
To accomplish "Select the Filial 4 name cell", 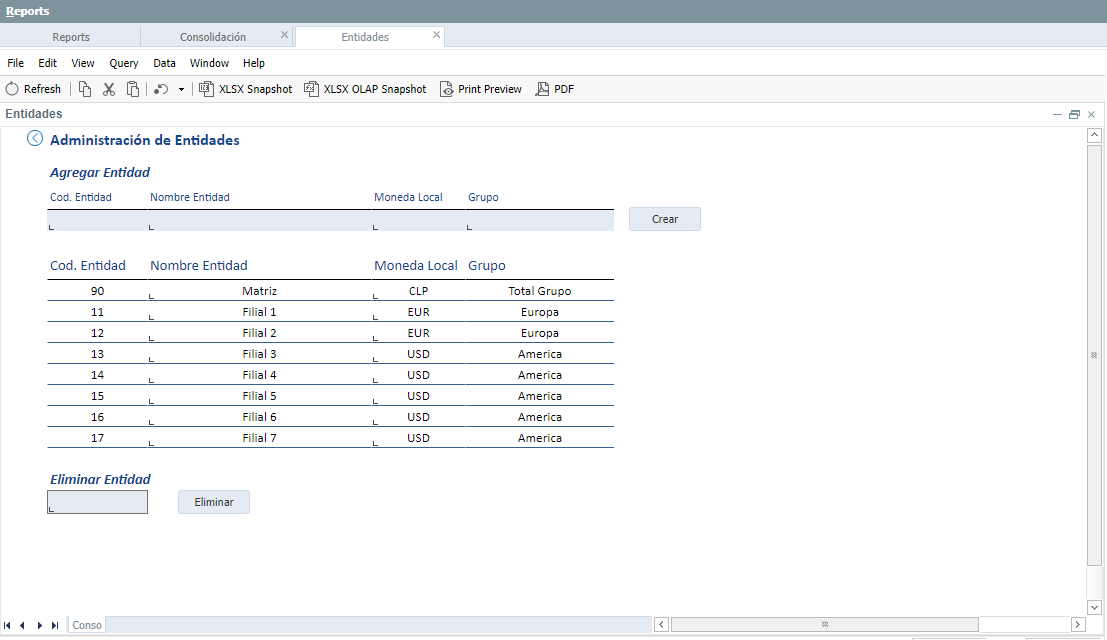I will (259, 375).
